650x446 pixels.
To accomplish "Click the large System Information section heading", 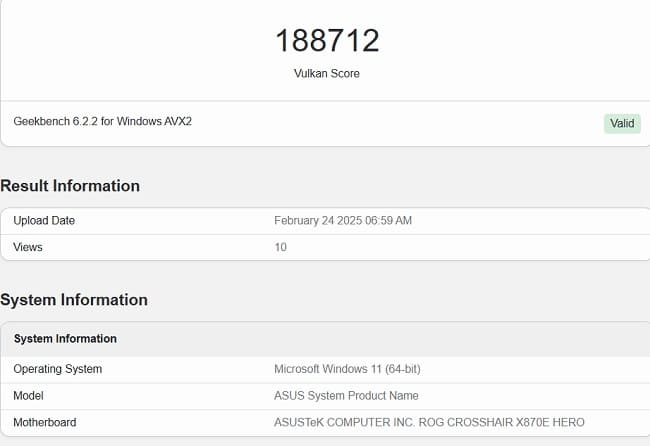I will click(74, 299).
